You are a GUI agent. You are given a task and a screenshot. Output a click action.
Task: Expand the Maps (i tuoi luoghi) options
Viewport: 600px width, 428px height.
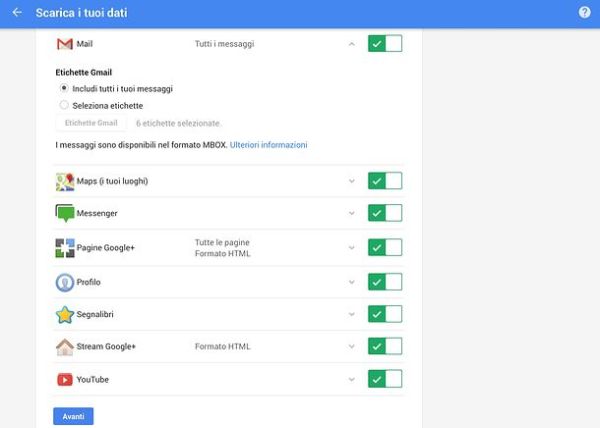(351, 181)
